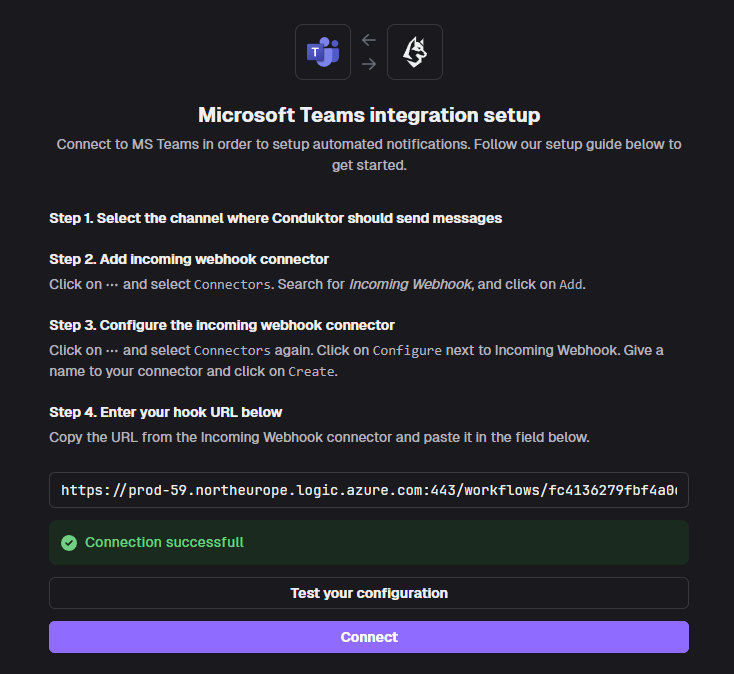Screen dimensions: 734x674
Task: Select Step 2 Add incoming webhook heading
Action: tap(189, 259)
